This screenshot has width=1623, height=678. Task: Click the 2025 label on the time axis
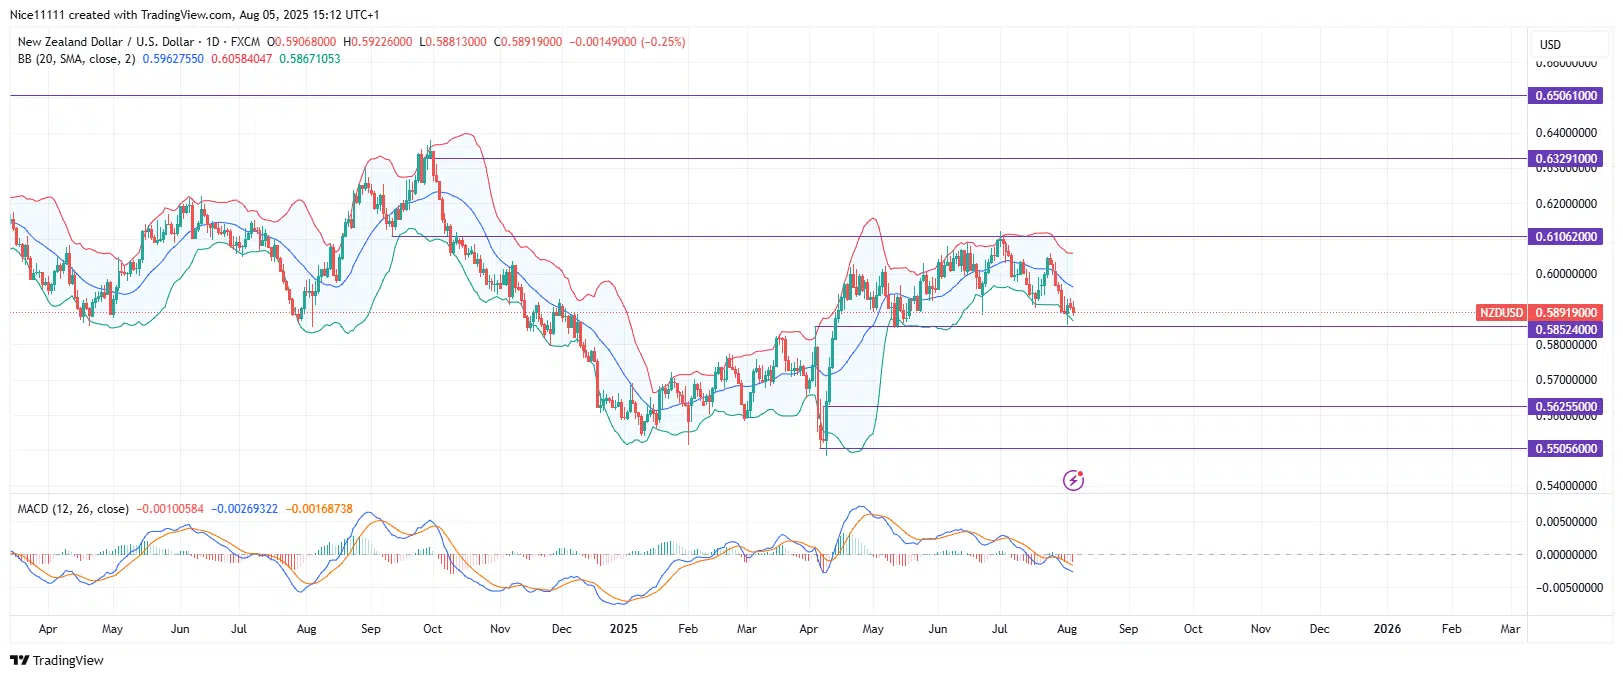click(623, 629)
